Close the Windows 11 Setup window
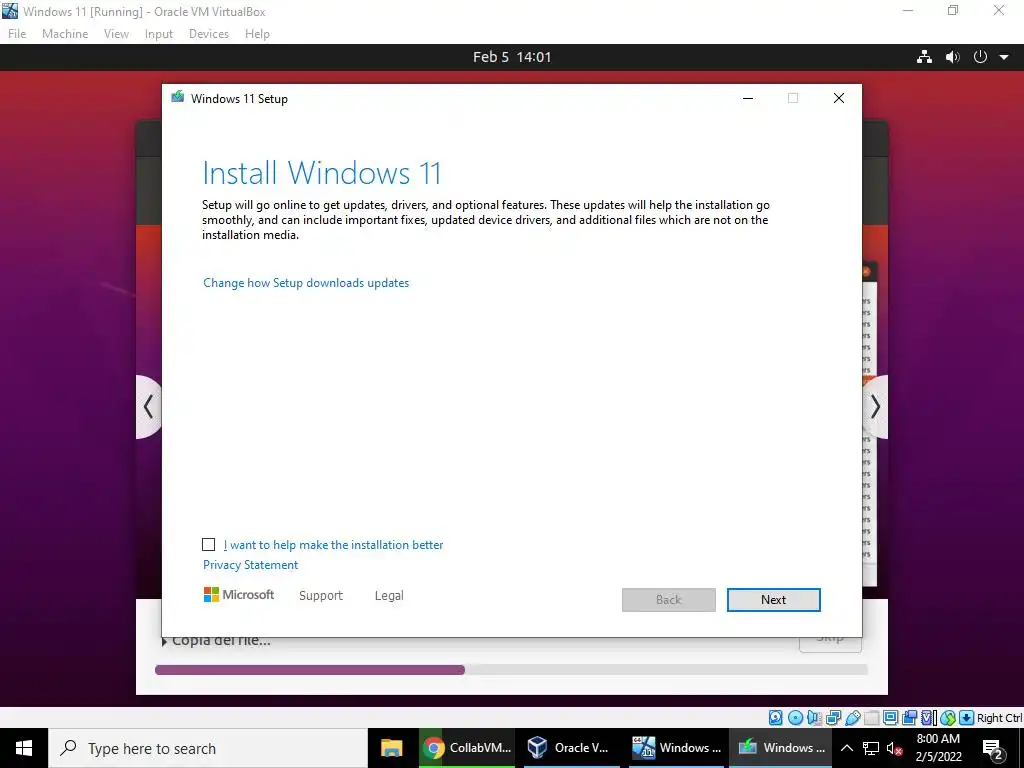The width and height of the screenshot is (1024, 768). point(839,98)
